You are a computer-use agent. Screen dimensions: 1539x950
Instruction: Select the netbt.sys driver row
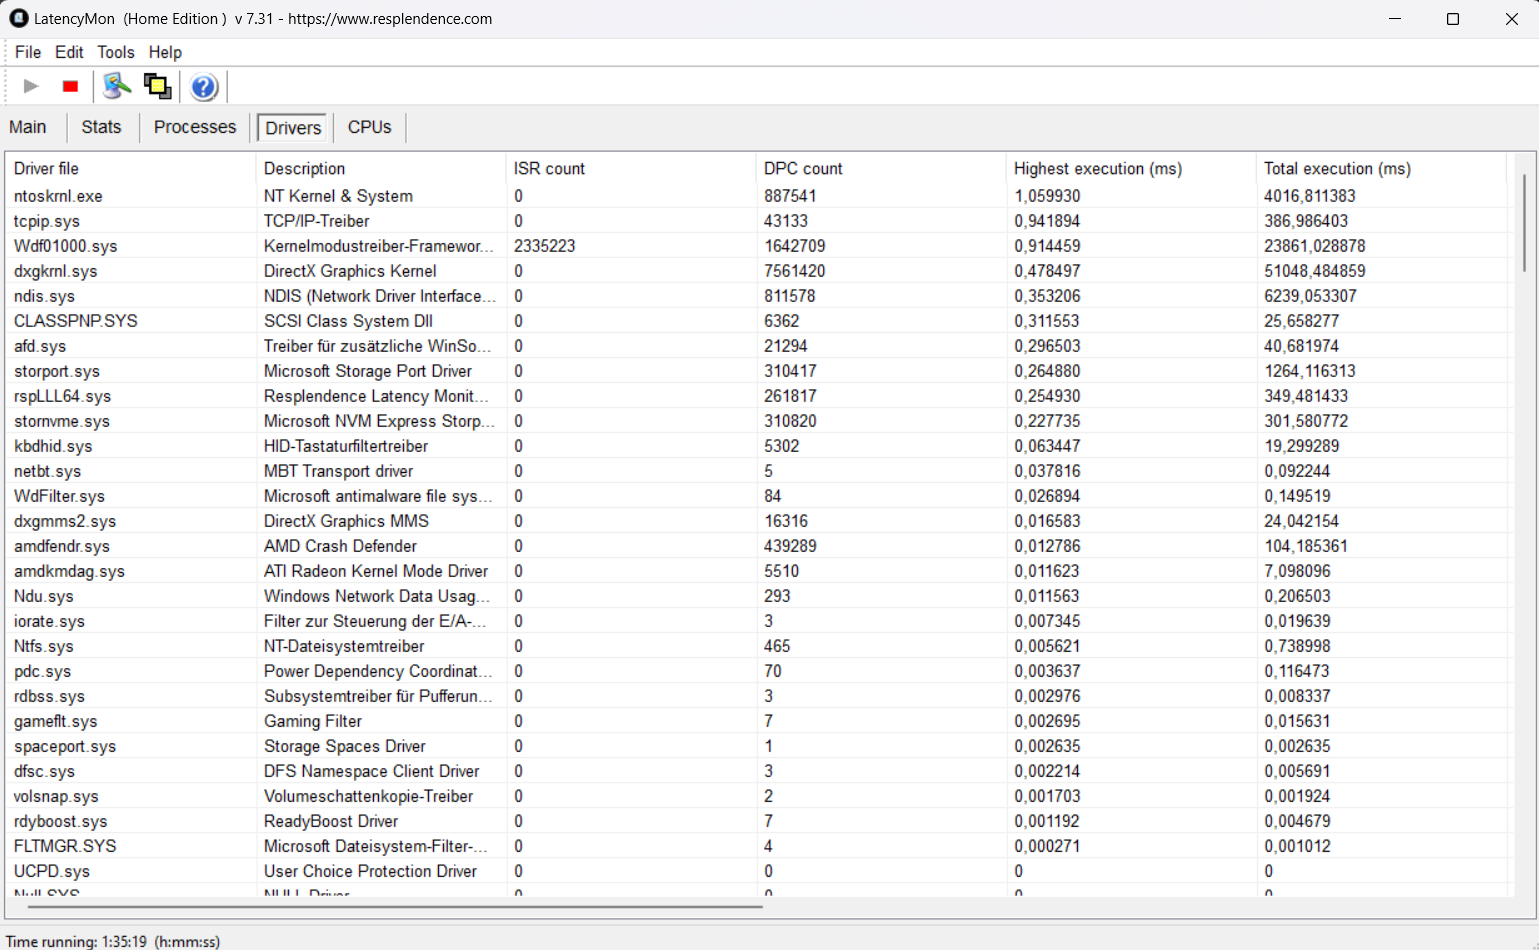pos(759,471)
